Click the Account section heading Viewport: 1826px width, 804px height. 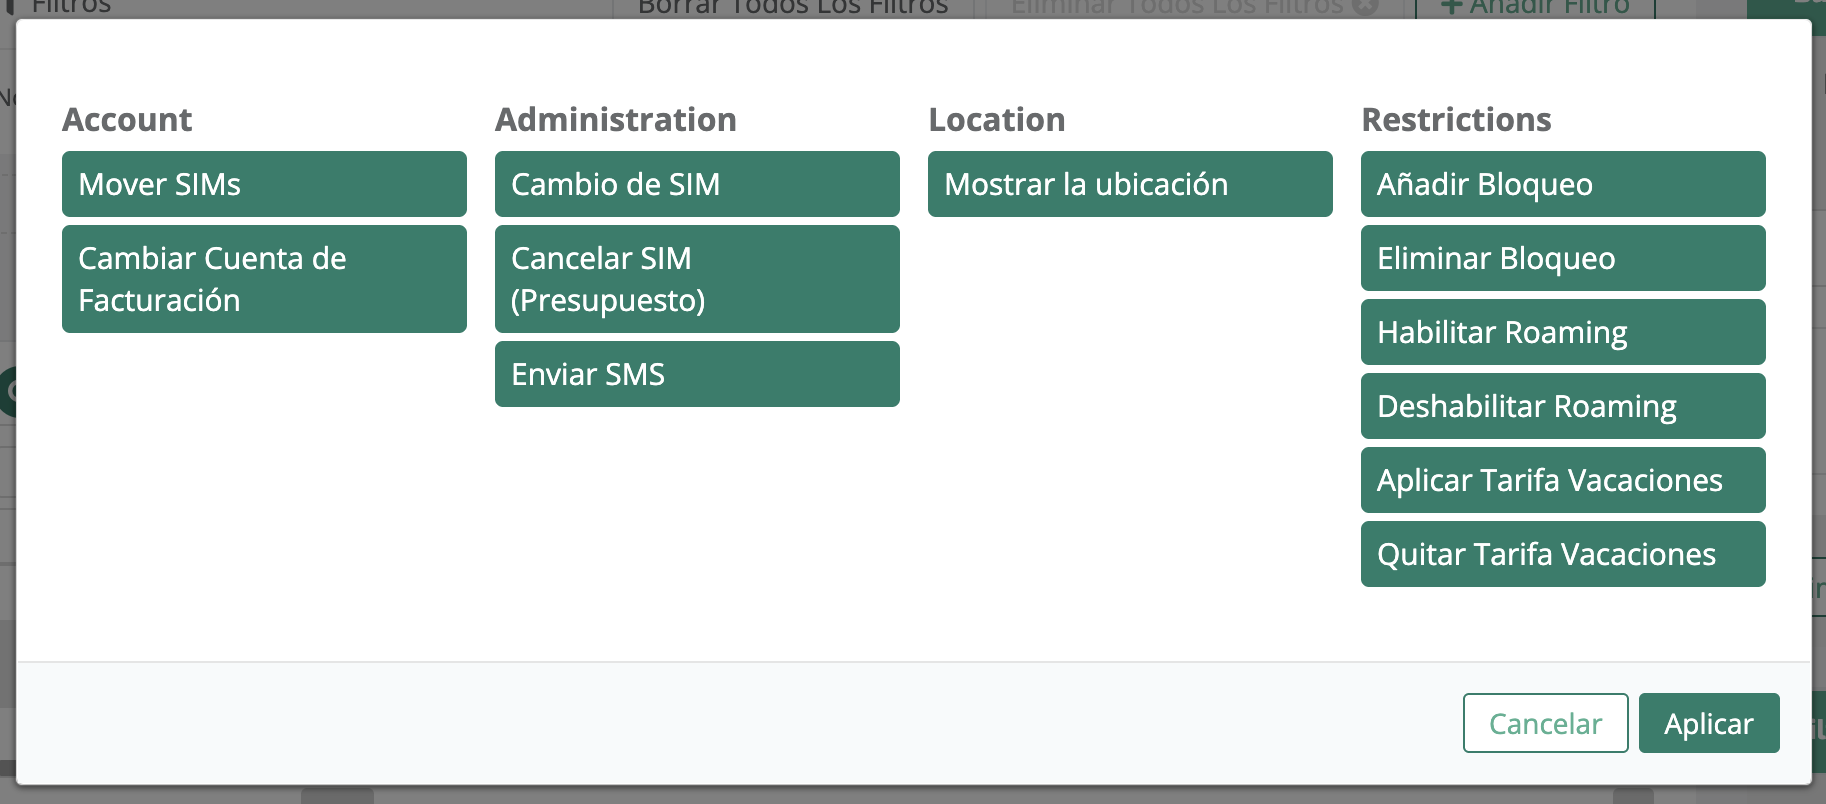click(x=127, y=120)
